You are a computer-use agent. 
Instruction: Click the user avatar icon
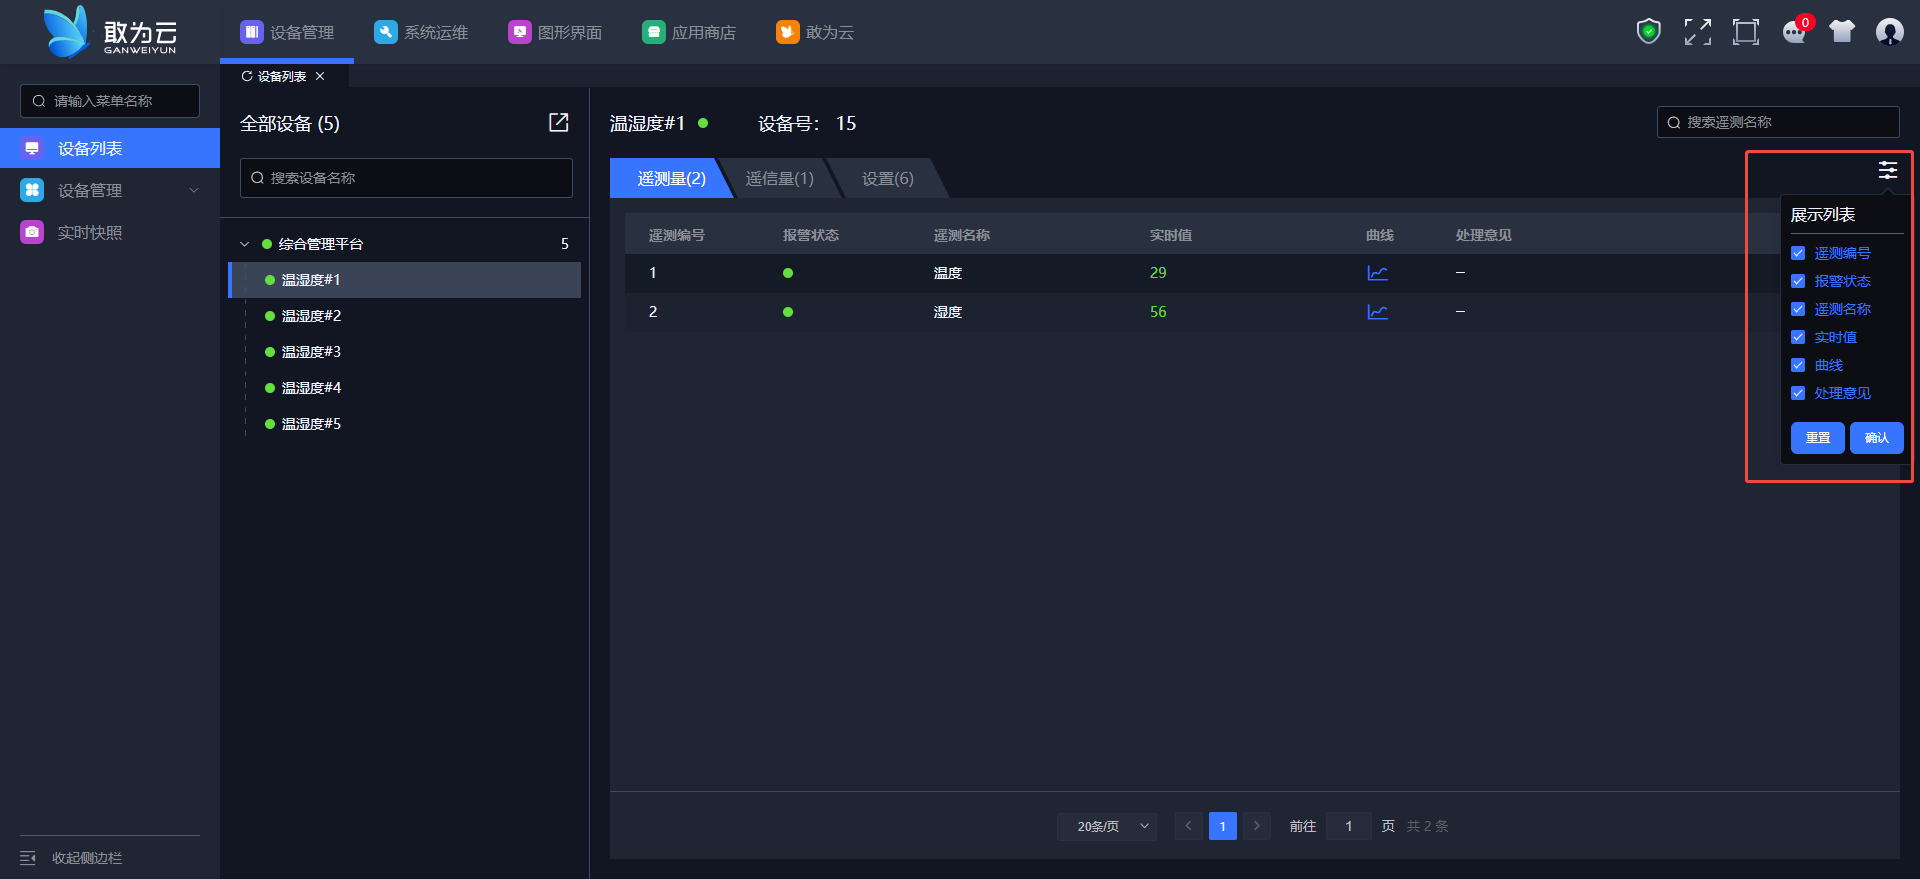(1889, 32)
